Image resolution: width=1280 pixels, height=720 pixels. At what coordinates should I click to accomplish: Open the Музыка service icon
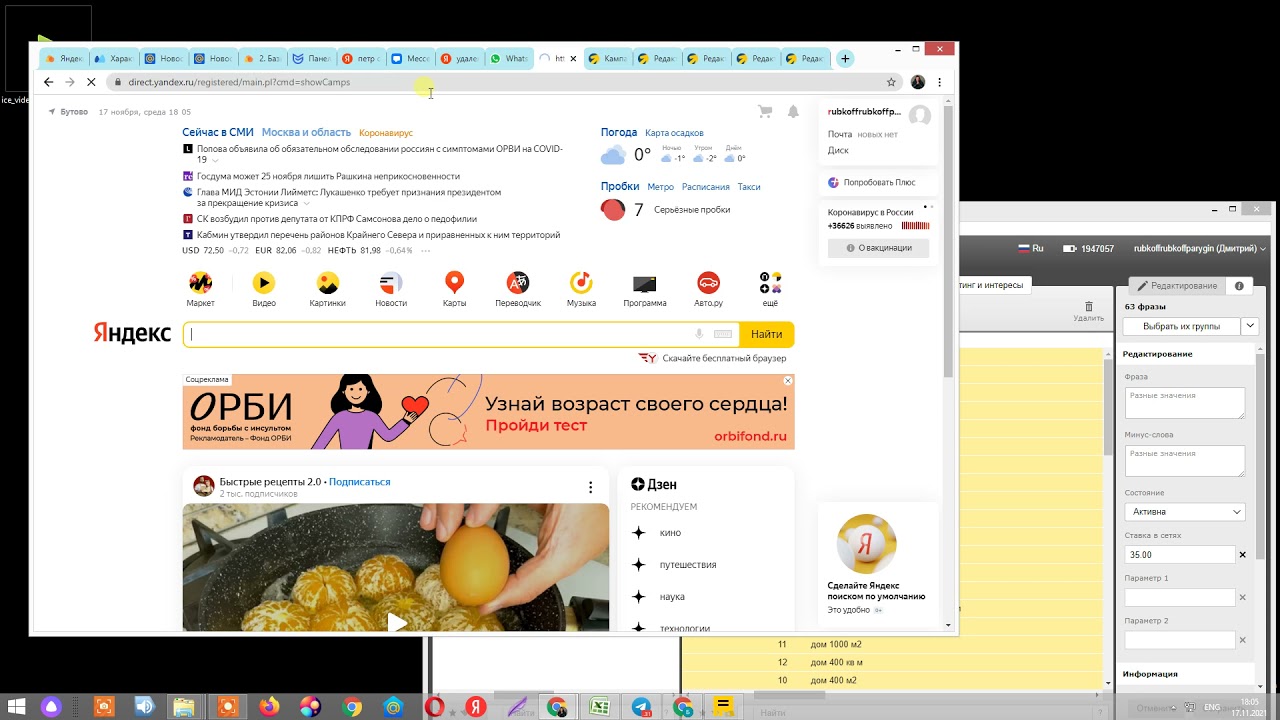click(x=581, y=283)
